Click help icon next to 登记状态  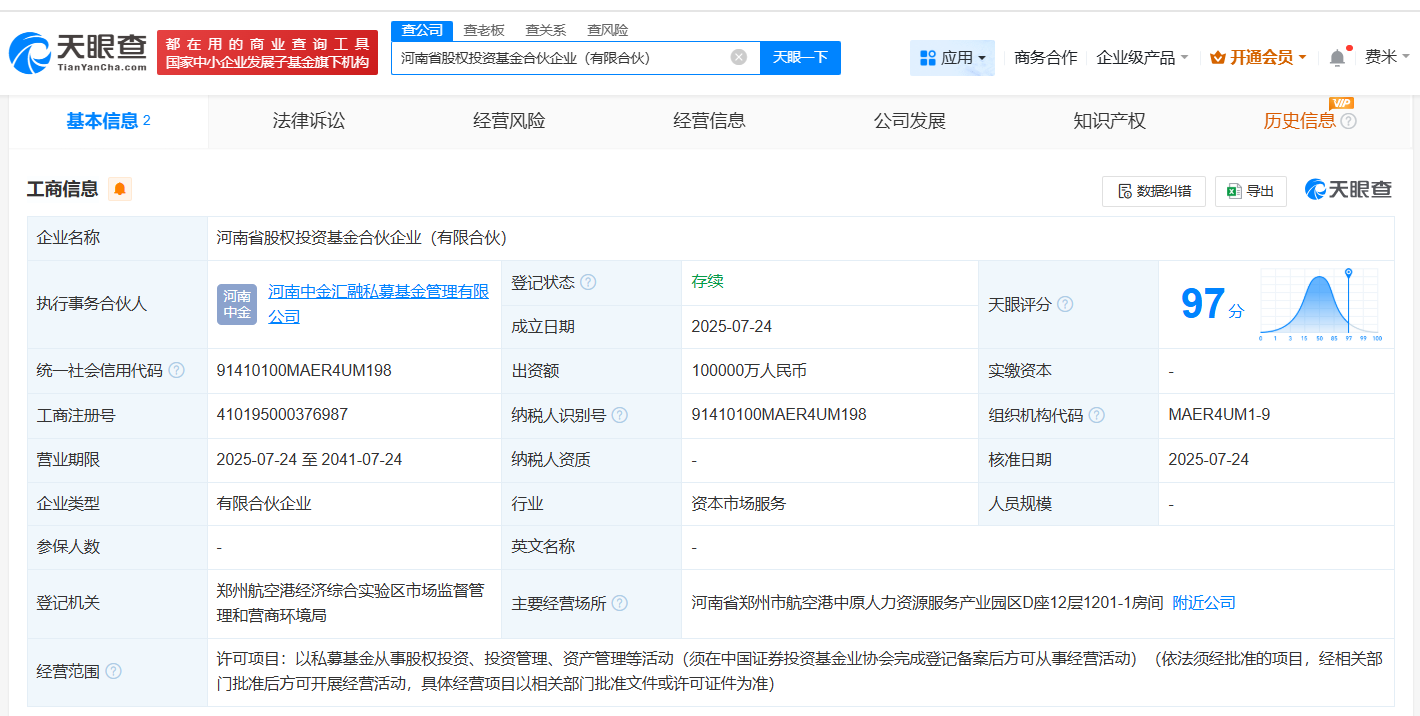(588, 283)
